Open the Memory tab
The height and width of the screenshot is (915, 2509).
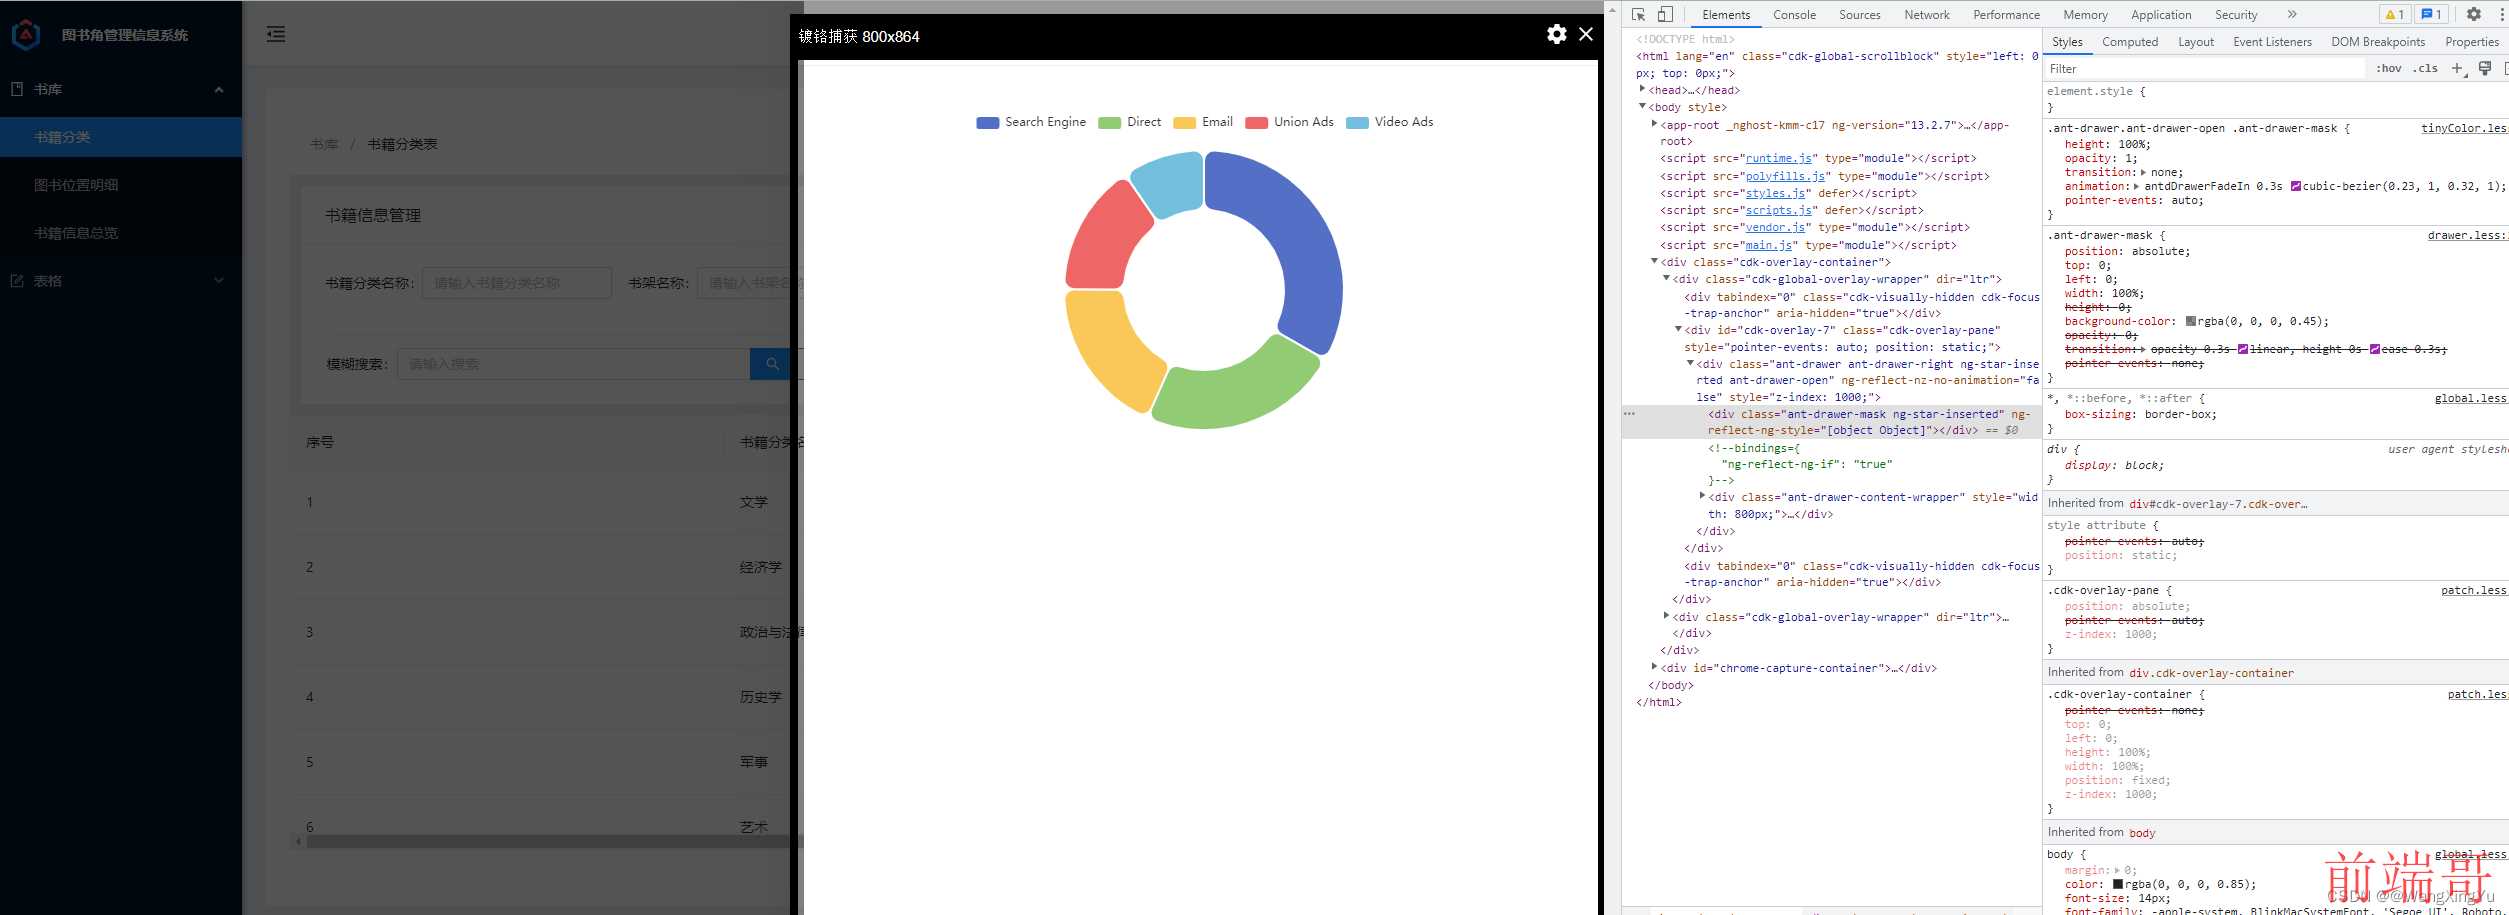tap(2085, 14)
